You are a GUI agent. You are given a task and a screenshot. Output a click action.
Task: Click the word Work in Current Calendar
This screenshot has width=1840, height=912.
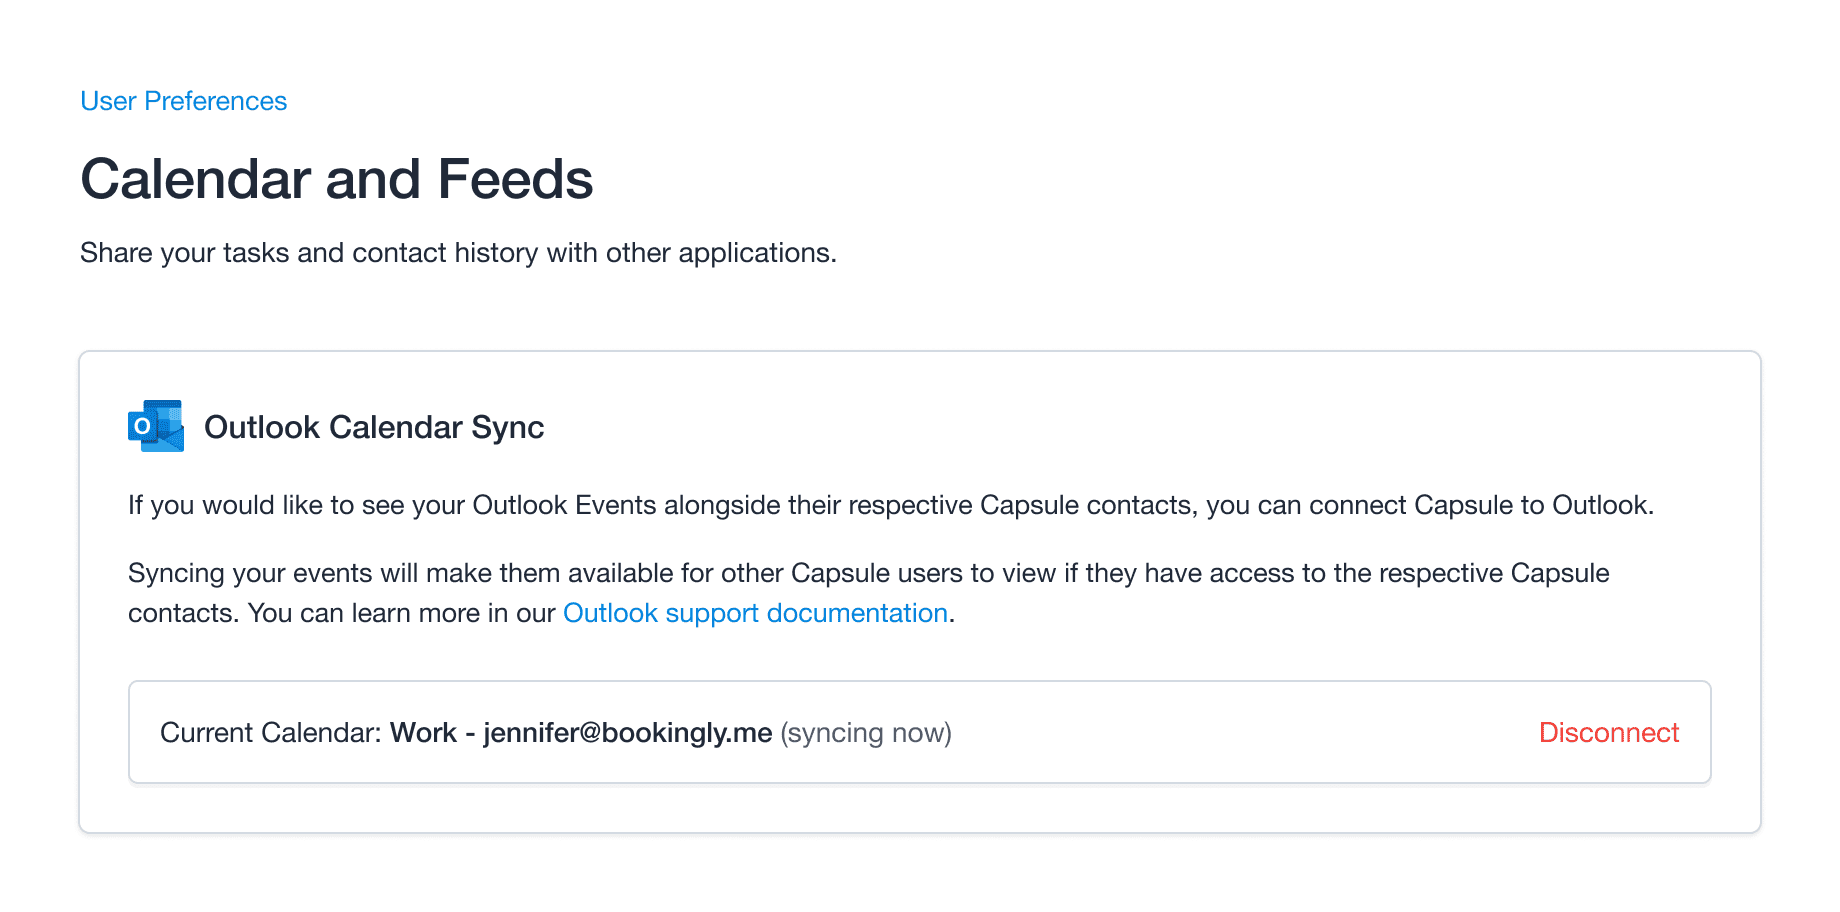[x=423, y=733]
